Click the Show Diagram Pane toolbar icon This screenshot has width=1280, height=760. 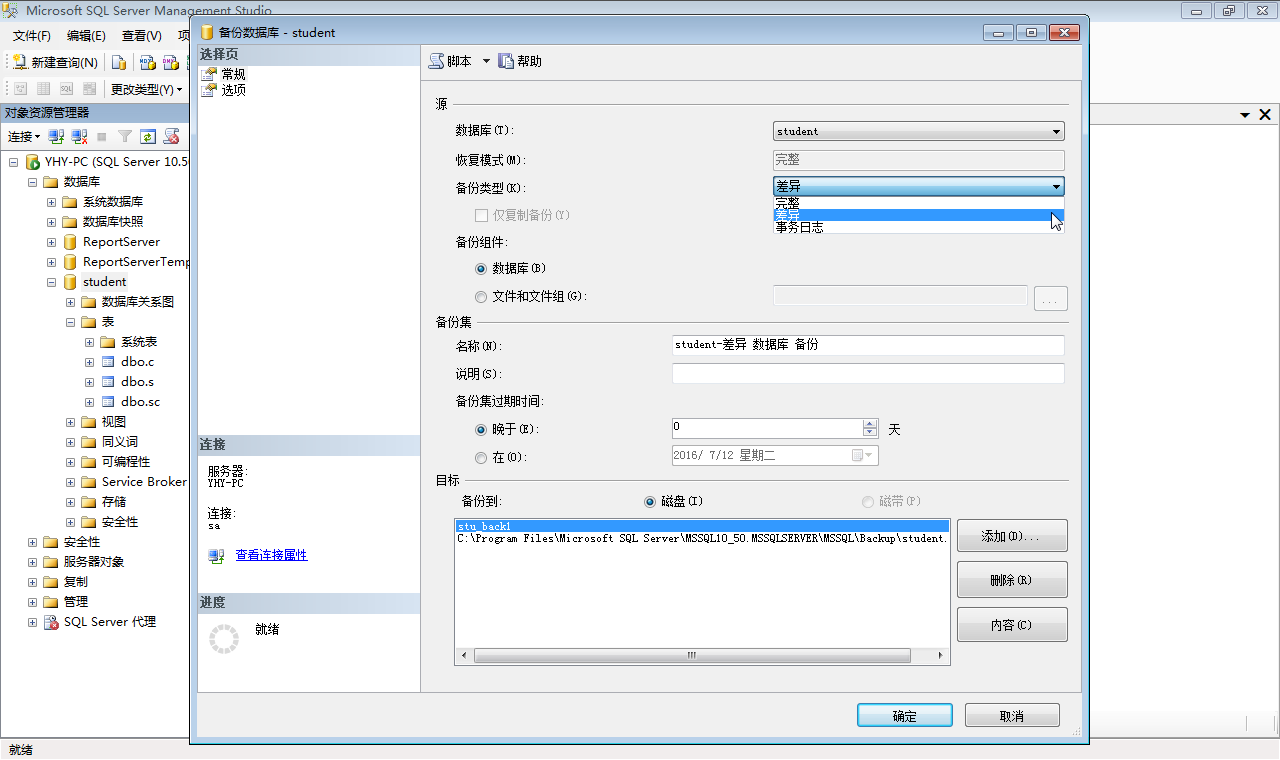[x=20, y=89]
